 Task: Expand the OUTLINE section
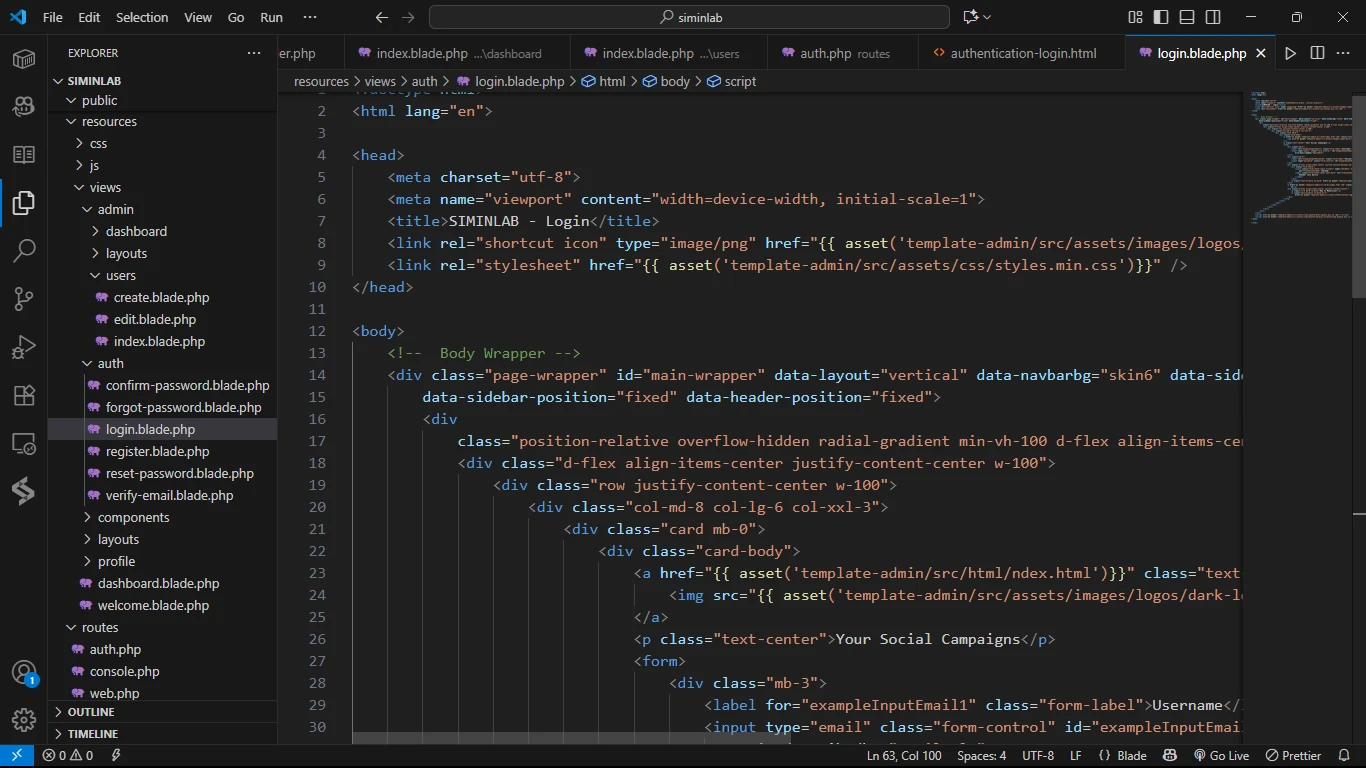click(90, 712)
